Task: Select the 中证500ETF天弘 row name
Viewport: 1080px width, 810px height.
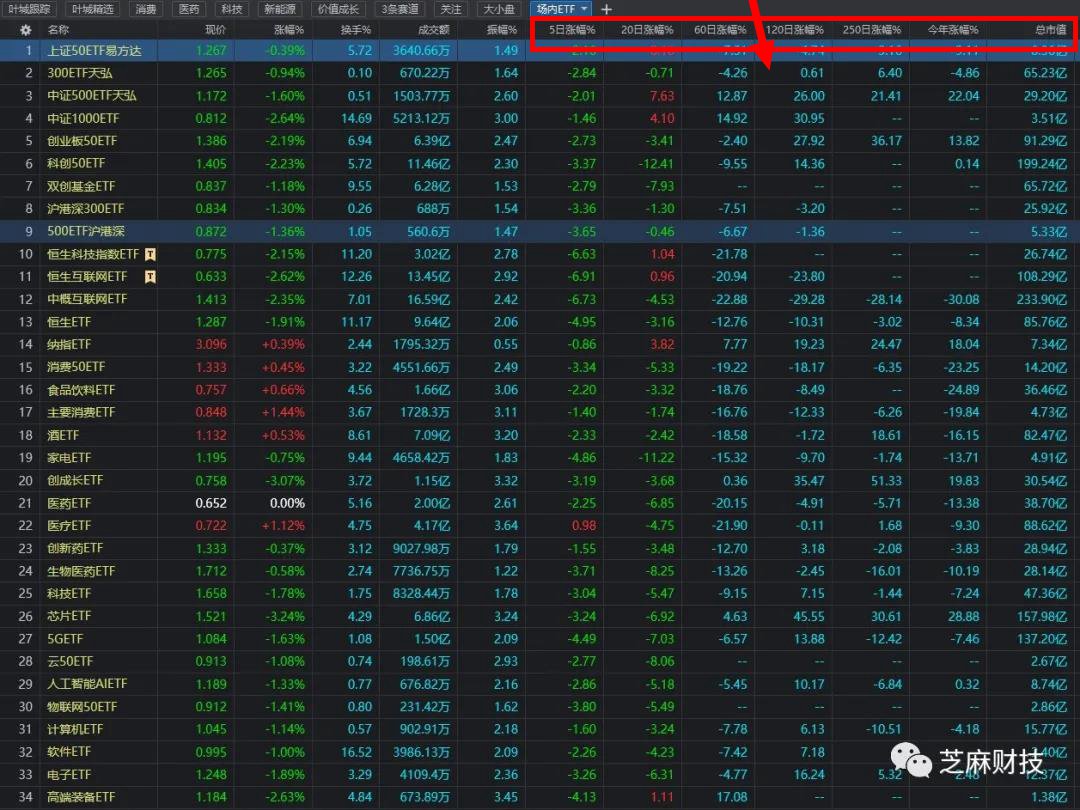Action: [92, 96]
